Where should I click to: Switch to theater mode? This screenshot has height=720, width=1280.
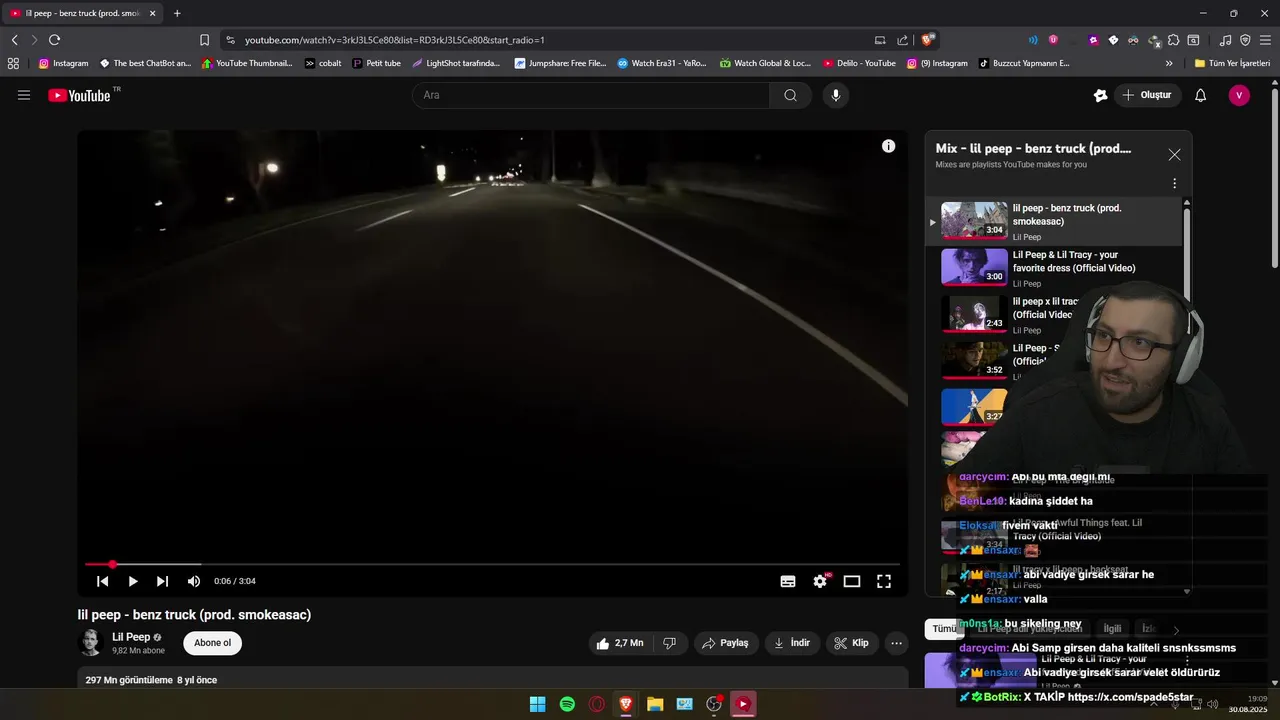852,581
